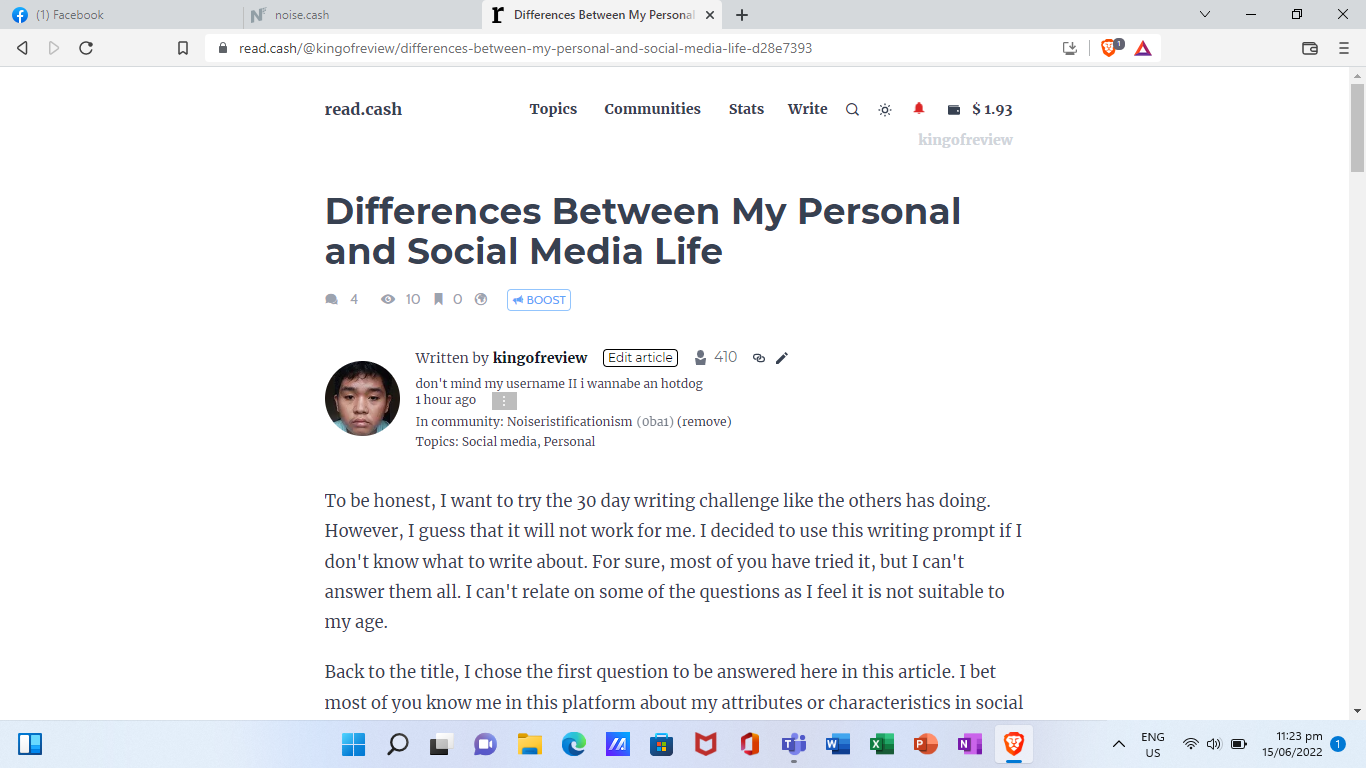Screen dimensions: 1366x768
Task: Open the read.cash search icon
Action: pos(852,110)
